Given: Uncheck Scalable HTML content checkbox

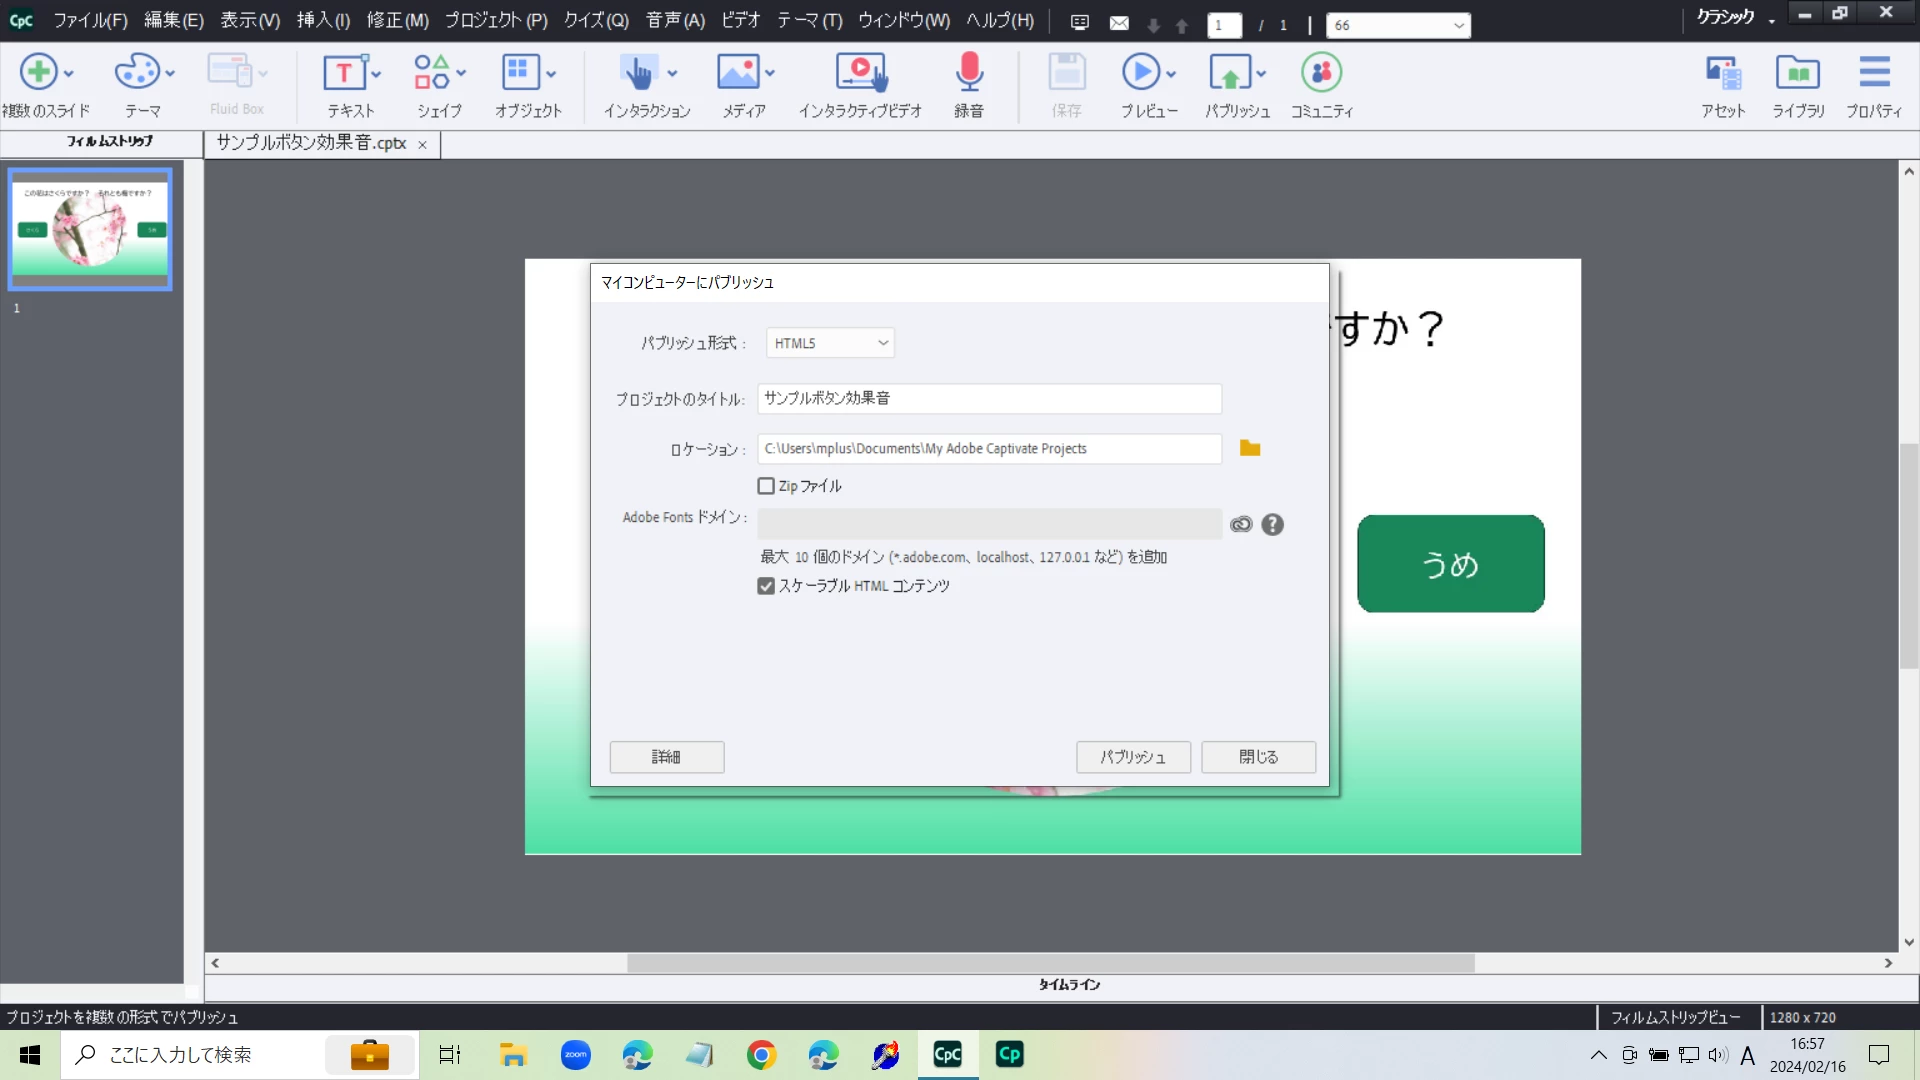Looking at the screenshot, I should pyautogui.click(x=766, y=586).
